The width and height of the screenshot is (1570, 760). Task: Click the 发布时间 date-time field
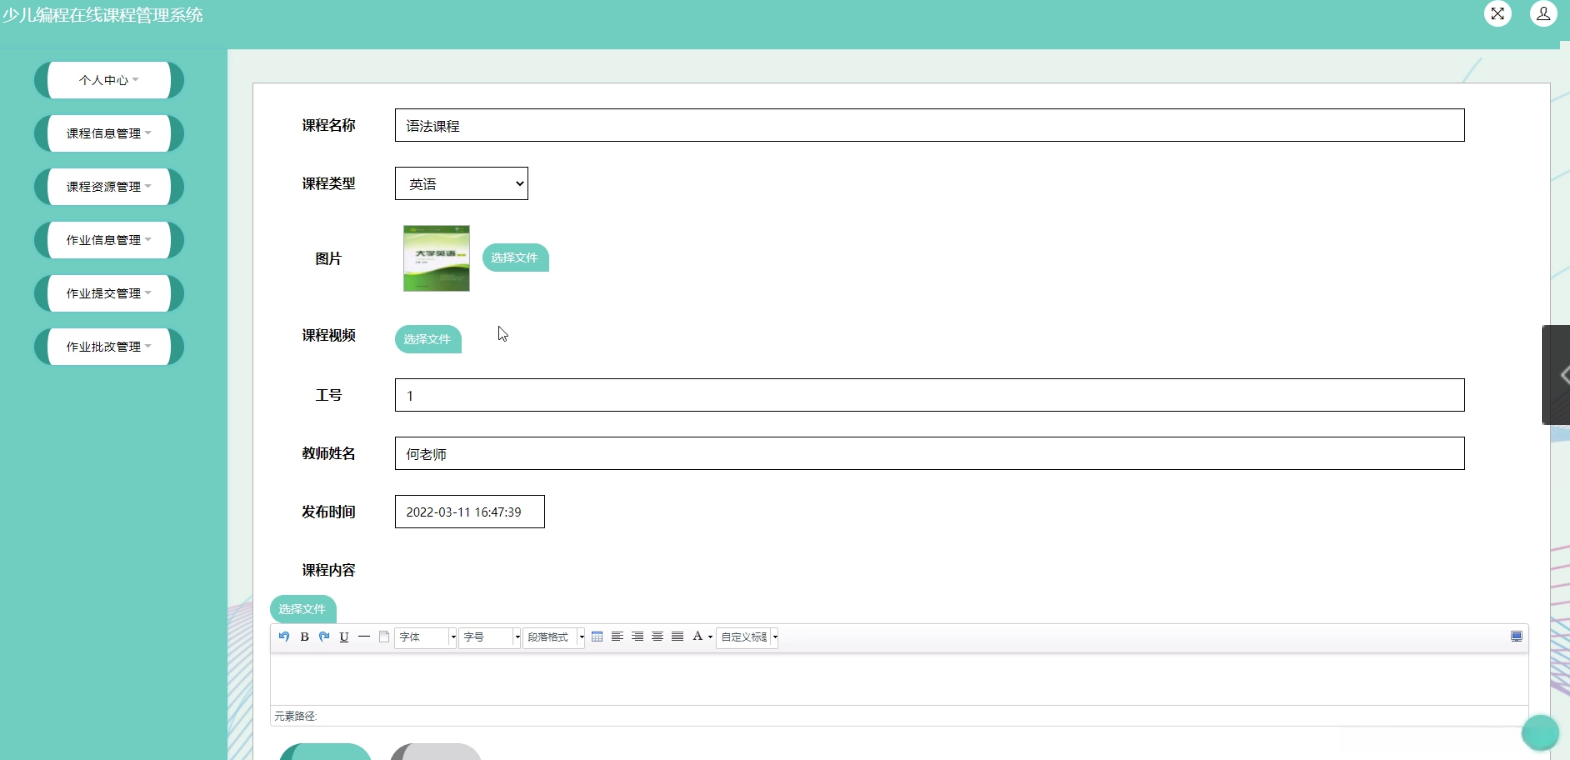coord(470,512)
